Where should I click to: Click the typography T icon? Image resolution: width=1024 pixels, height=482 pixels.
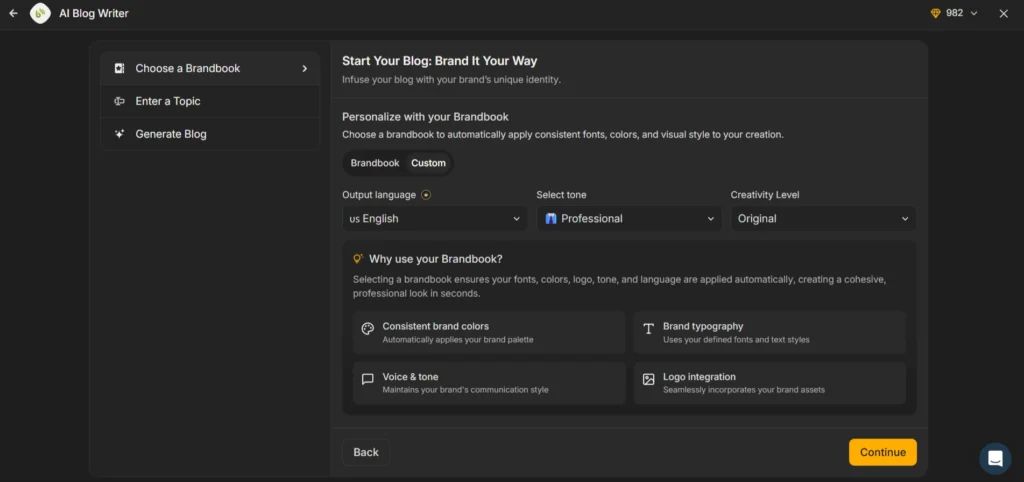648,329
